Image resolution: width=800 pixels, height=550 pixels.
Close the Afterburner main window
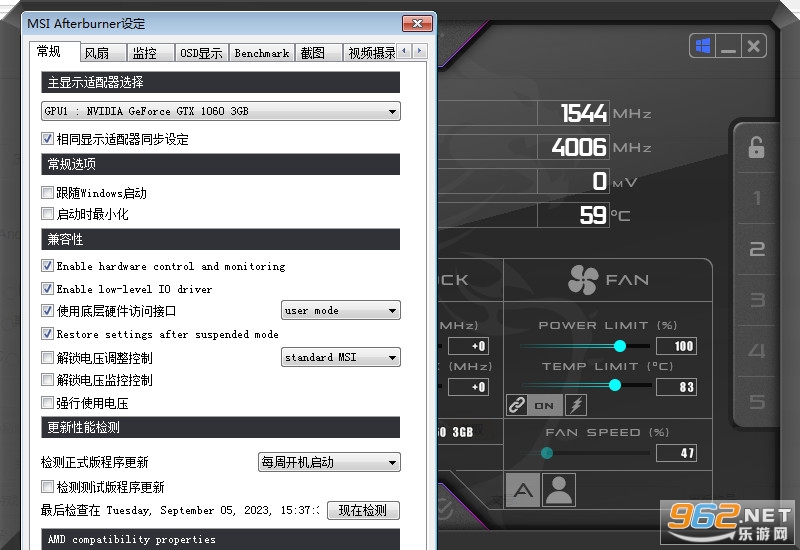(753, 46)
